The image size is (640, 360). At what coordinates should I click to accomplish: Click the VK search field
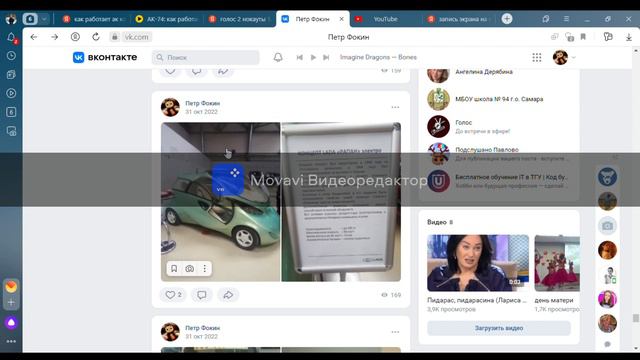[206, 58]
